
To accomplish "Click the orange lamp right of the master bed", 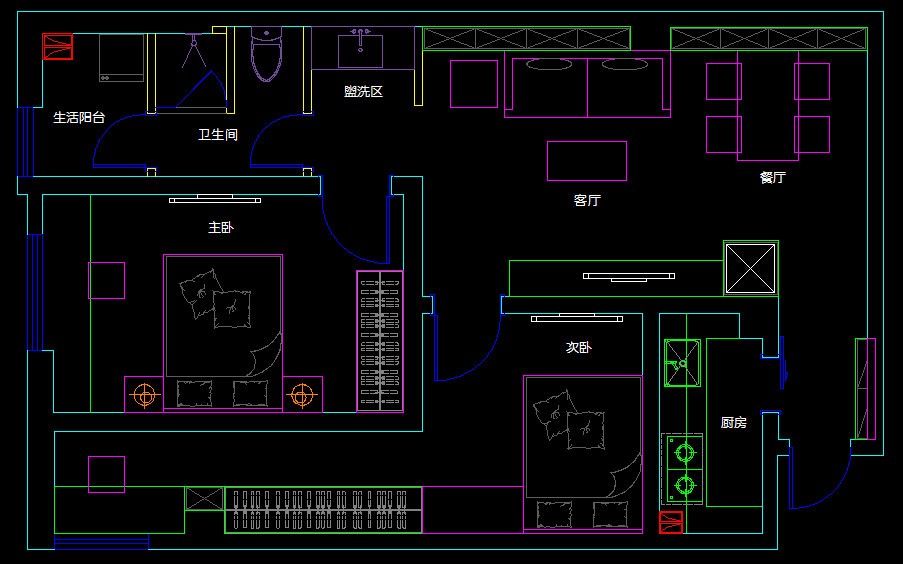I will 302,395.
